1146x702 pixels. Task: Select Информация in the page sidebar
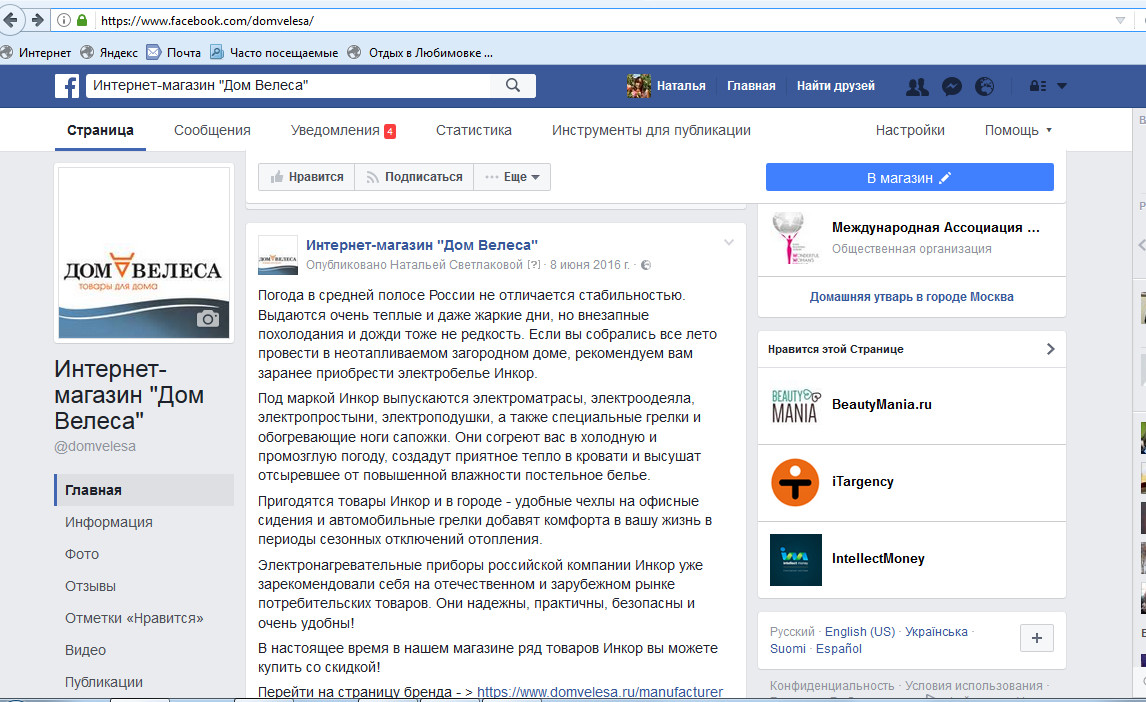(109, 522)
